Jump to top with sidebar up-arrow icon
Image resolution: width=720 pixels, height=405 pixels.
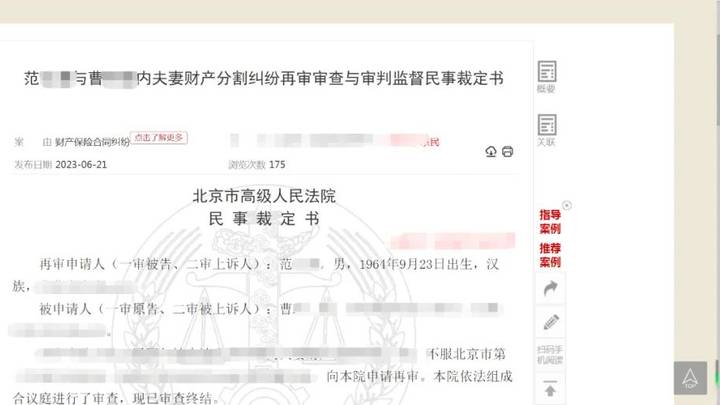(x=550, y=388)
